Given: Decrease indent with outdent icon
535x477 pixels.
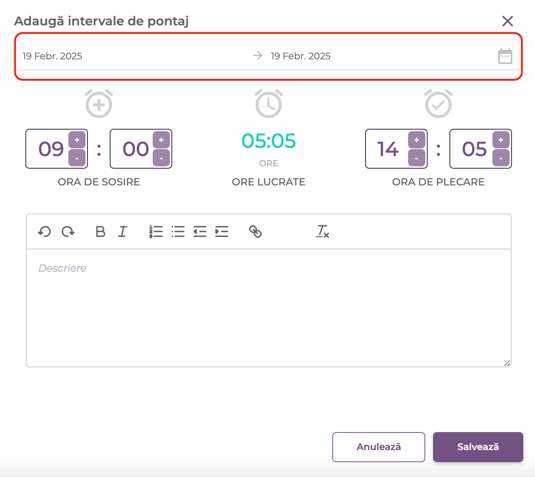Looking at the screenshot, I should click(x=200, y=232).
